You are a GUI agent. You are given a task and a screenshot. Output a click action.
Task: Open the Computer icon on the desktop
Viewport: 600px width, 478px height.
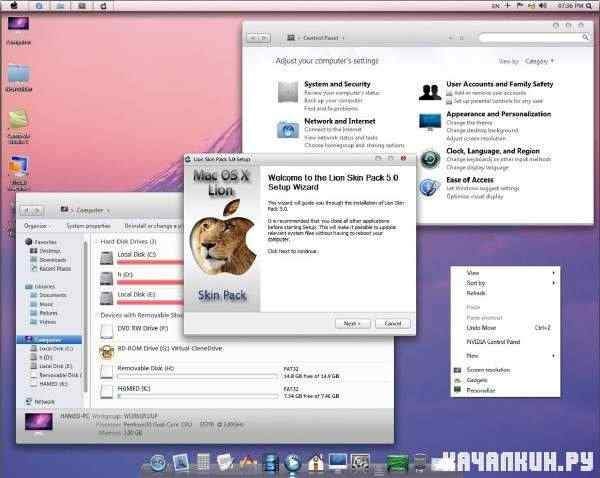coord(18,24)
